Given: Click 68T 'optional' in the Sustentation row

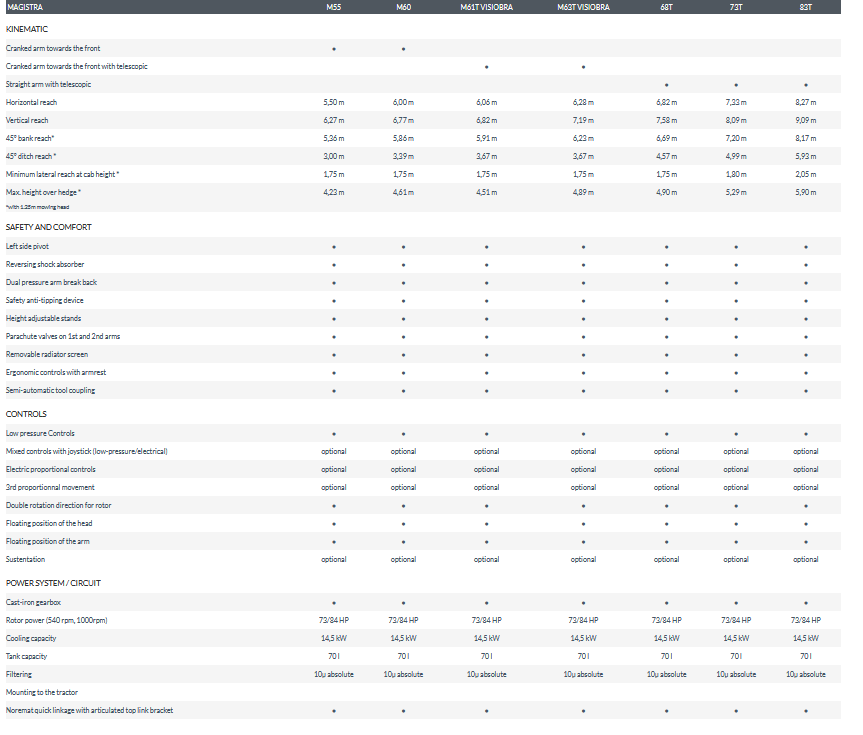Looking at the screenshot, I should pos(666,559).
